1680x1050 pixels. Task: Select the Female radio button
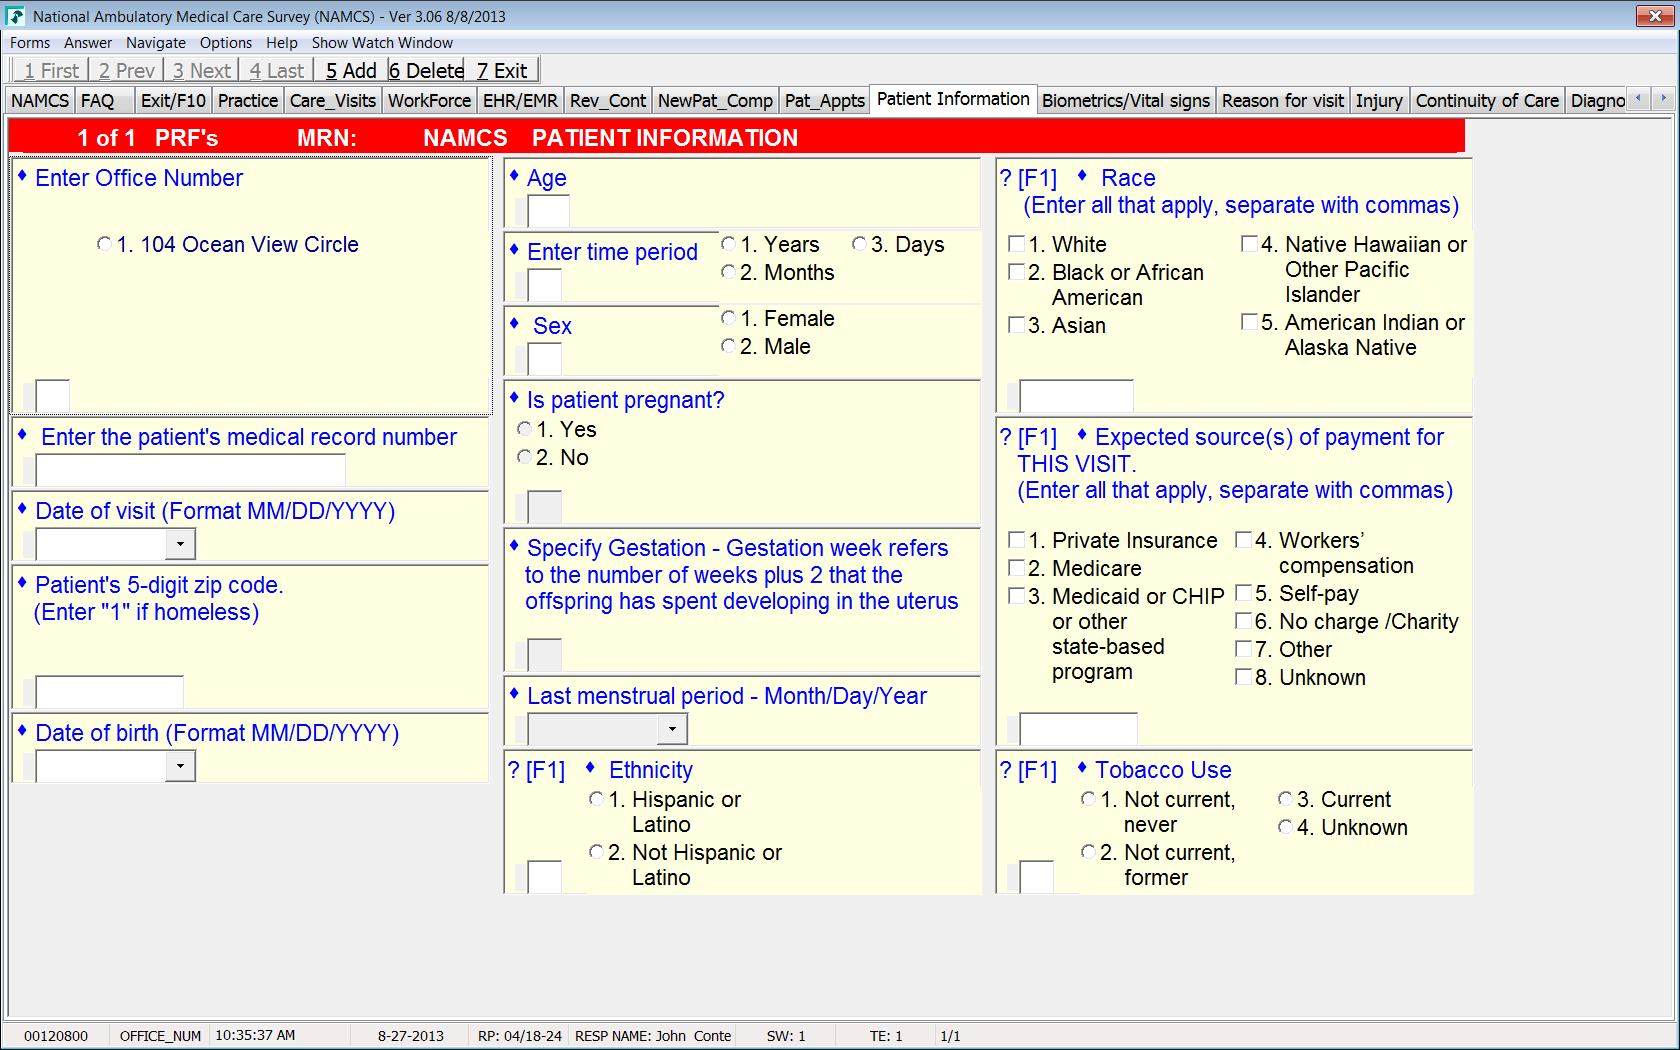[729, 318]
